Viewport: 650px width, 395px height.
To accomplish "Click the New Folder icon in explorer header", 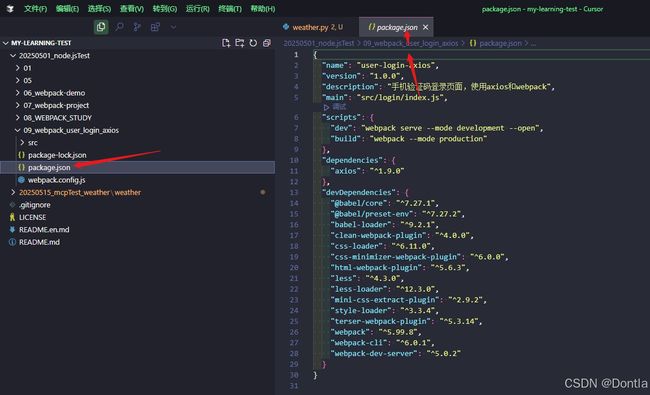I will pyautogui.click(x=240, y=43).
